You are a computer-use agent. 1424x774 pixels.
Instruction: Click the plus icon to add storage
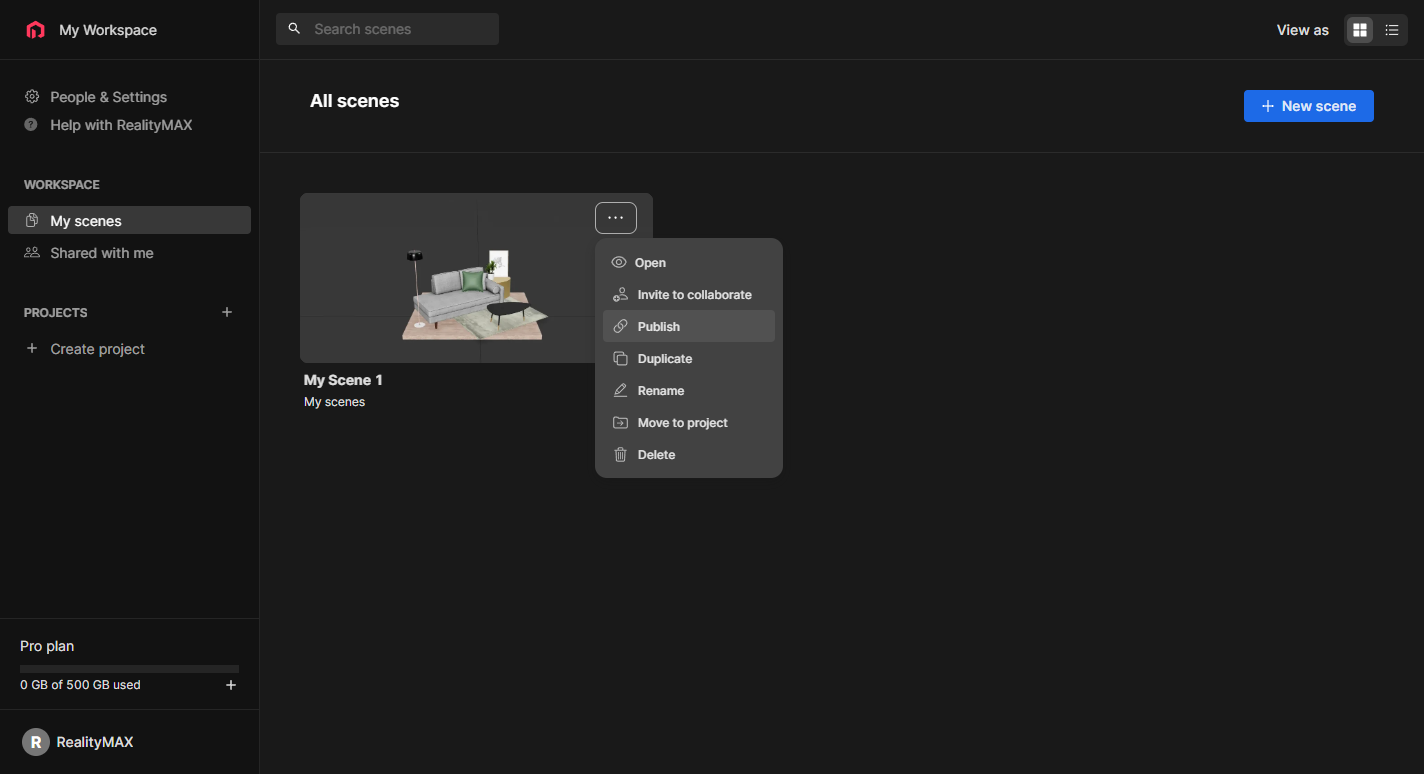231,685
